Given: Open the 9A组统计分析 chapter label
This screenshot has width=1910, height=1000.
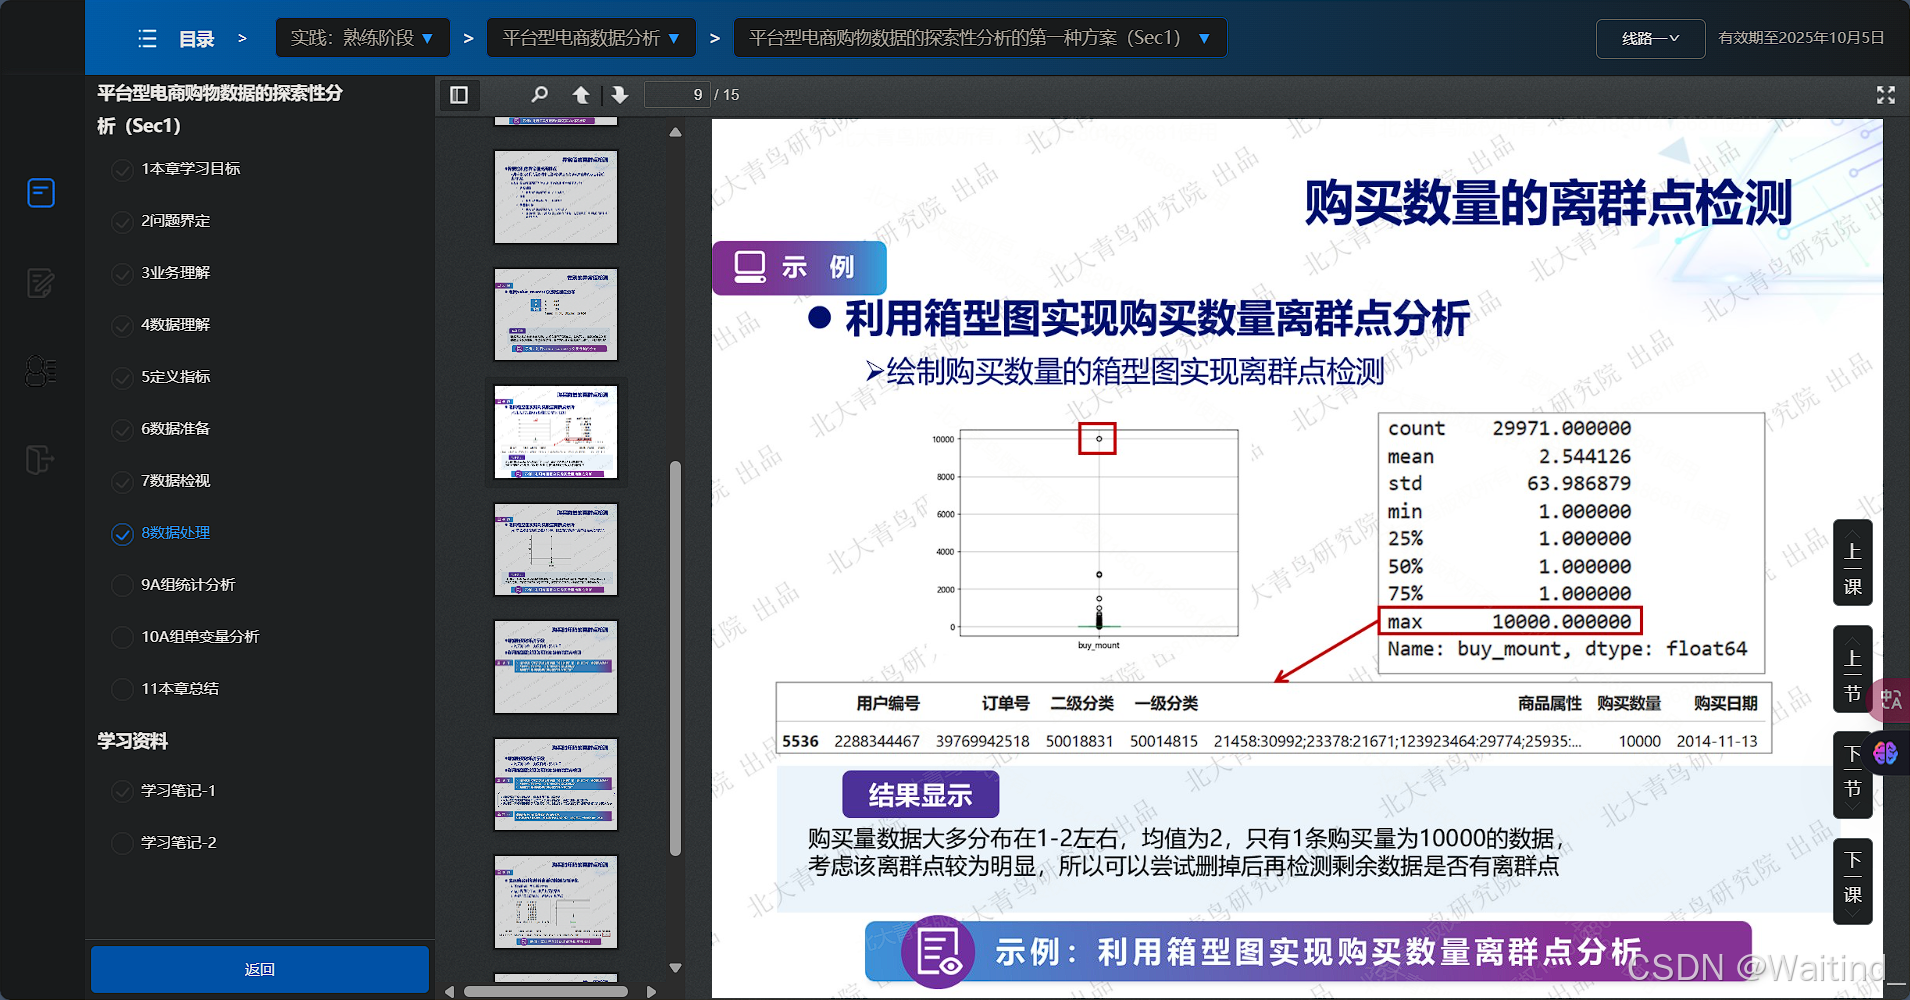Looking at the screenshot, I should click(188, 585).
